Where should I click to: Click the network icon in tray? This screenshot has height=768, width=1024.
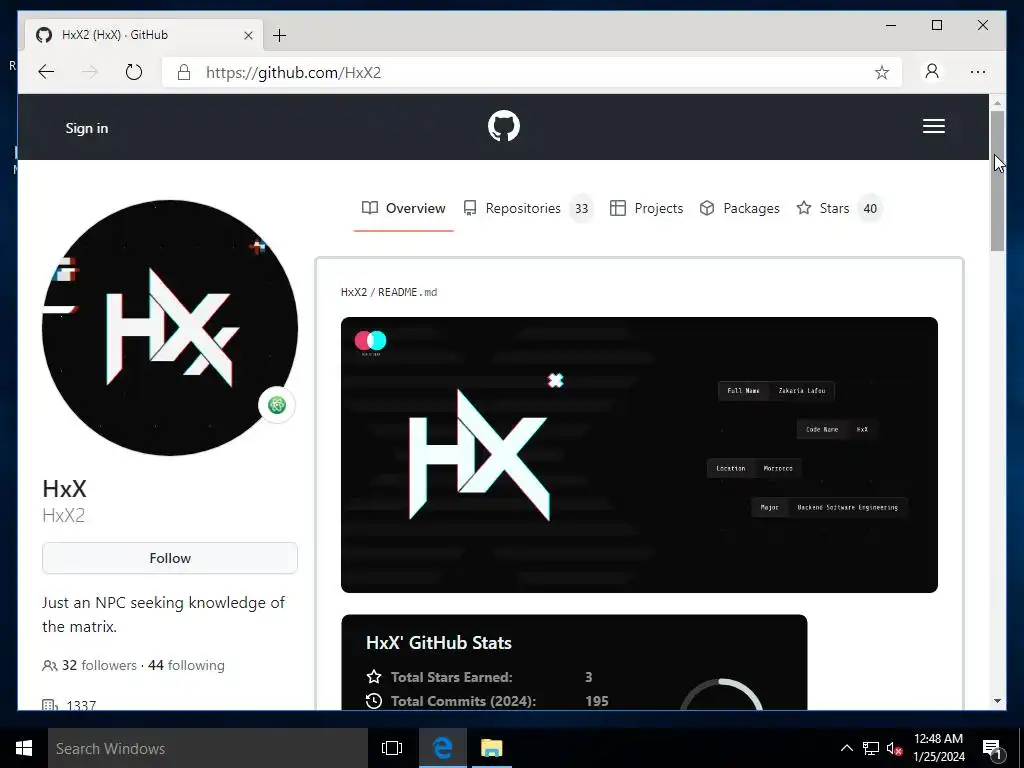coord(871,748)
